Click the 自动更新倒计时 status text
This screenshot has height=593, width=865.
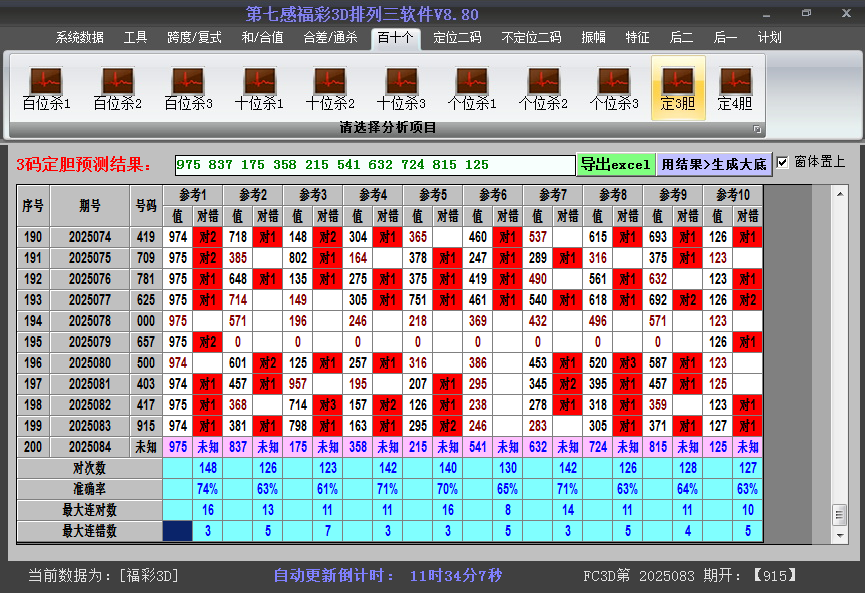tap(388, 576)
